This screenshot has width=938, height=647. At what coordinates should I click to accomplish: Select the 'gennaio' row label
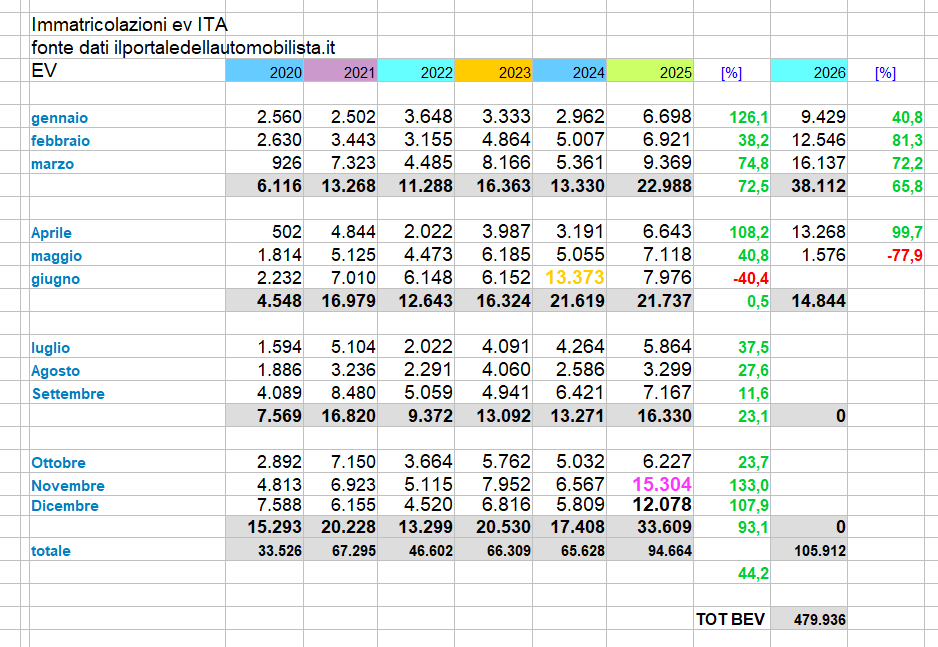click(x=59, y=118)
